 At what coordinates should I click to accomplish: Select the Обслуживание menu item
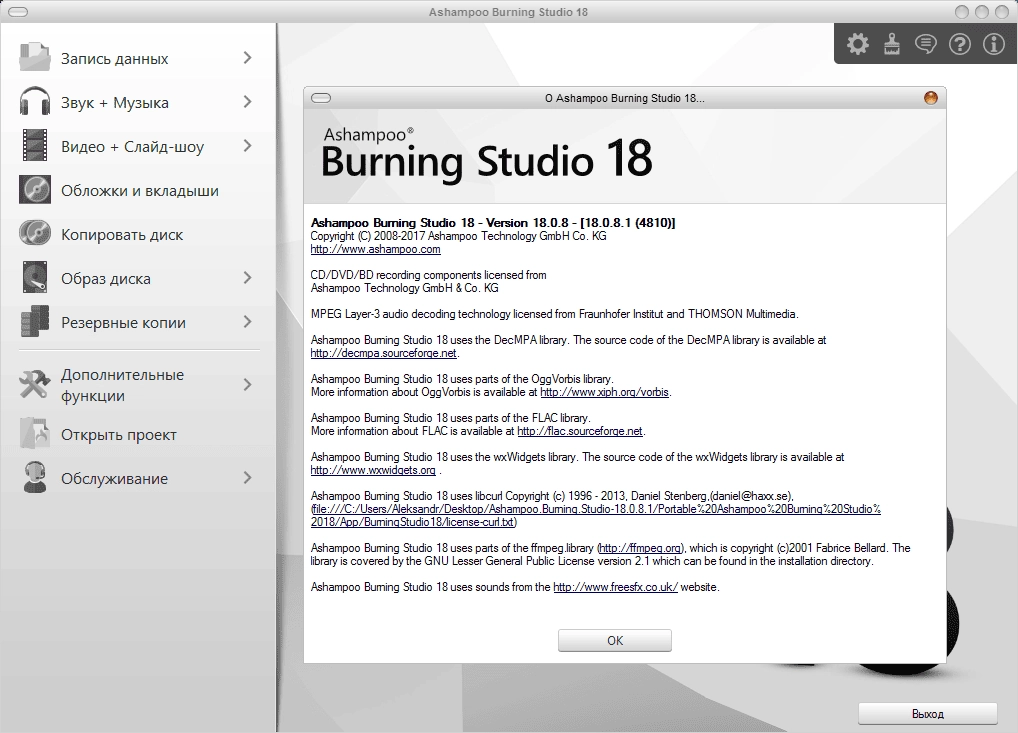point(138,478)
